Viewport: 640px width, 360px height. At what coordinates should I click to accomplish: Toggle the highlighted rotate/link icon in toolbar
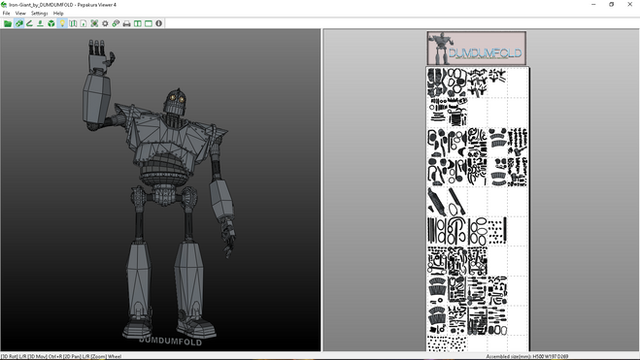pos(19,24)
